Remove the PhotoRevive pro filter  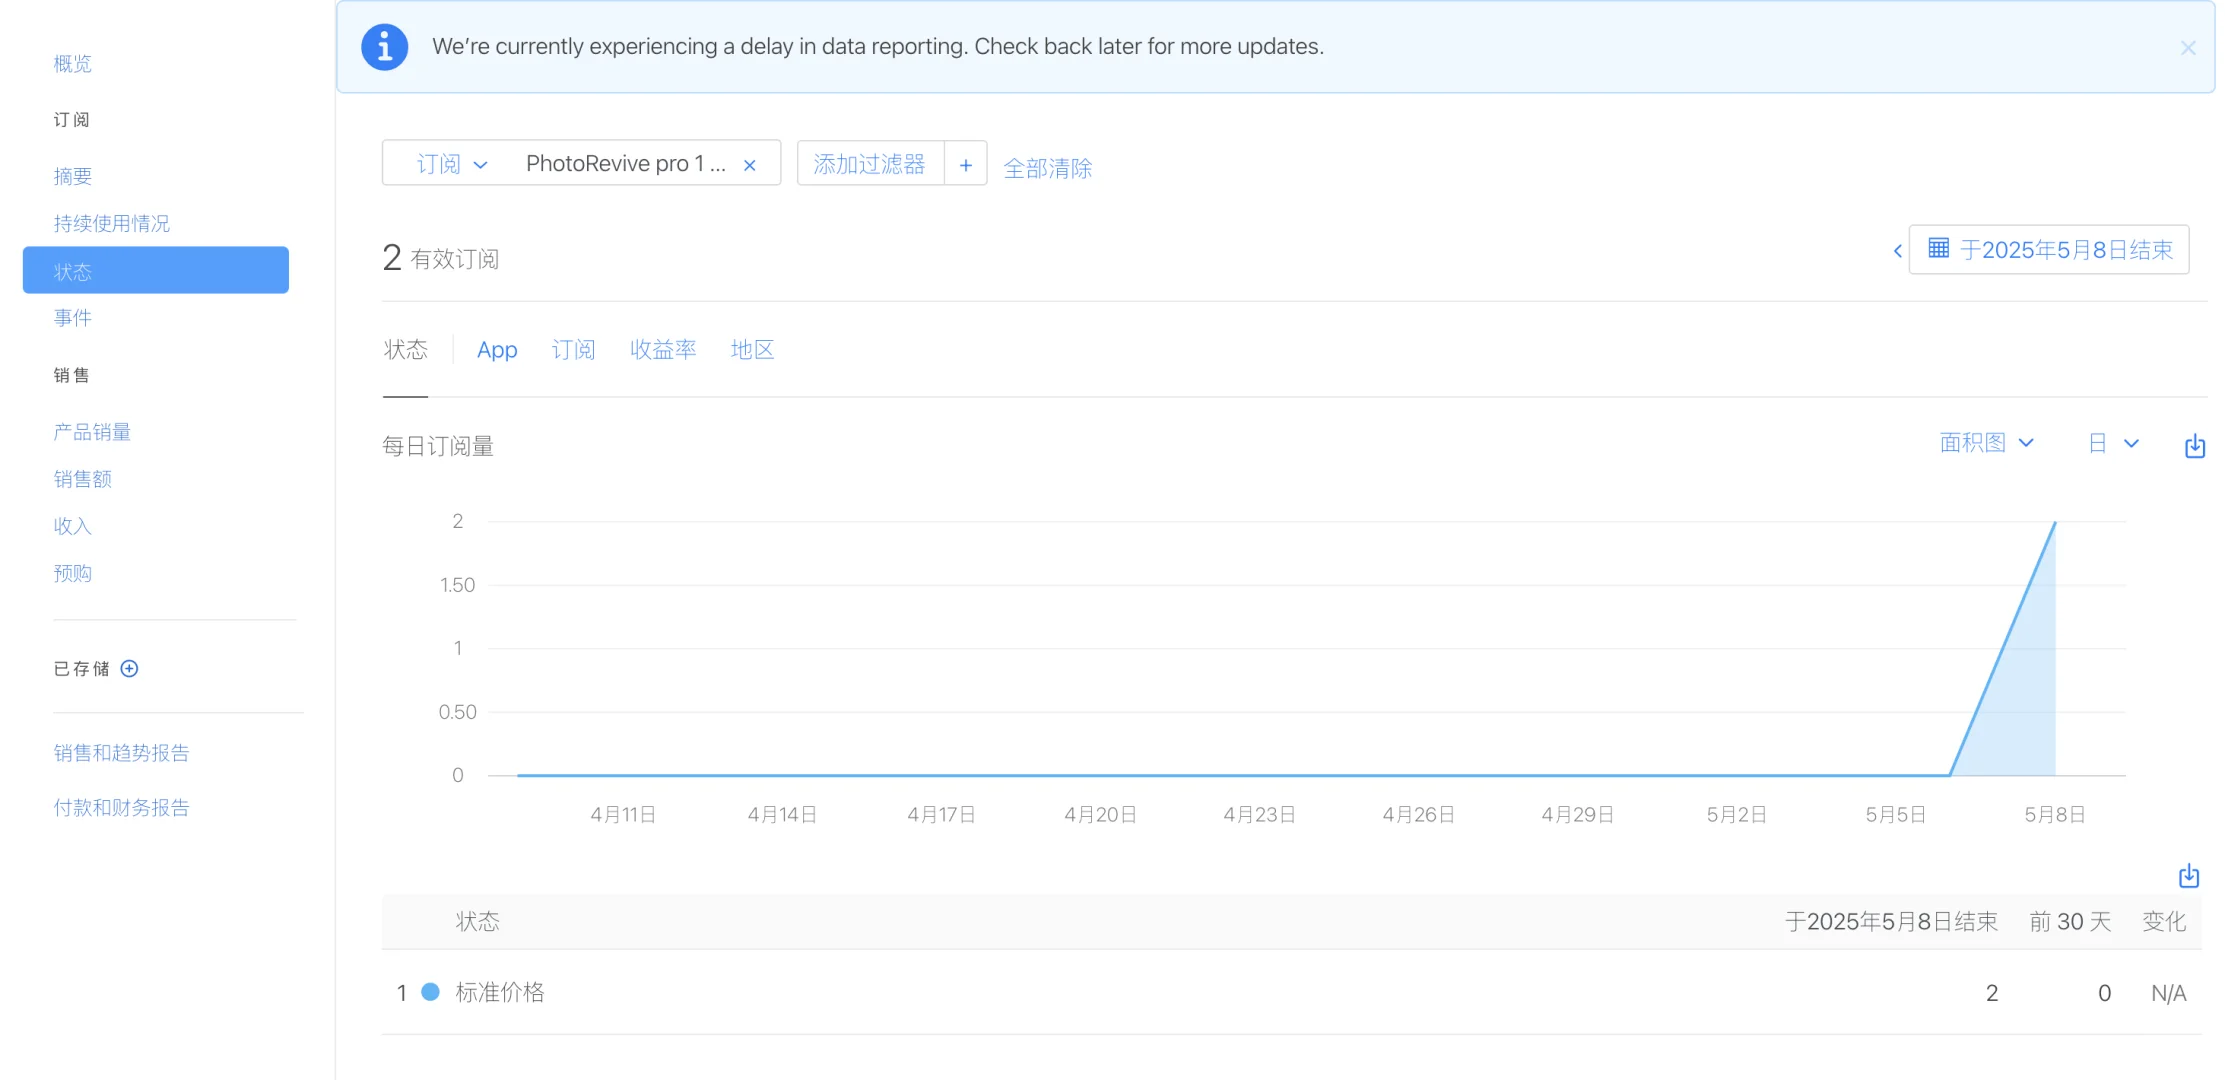tap(749, 165)
